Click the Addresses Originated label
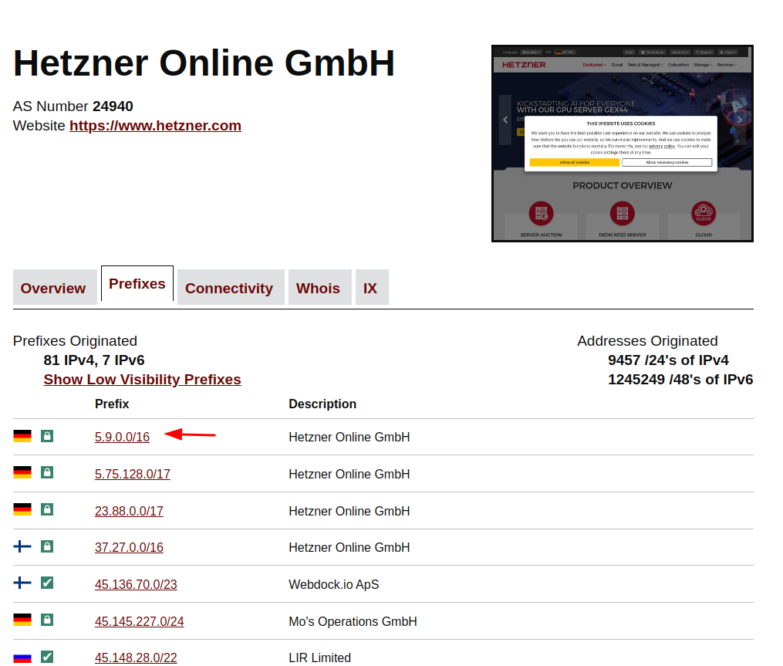Image resolution: width=783 pixels, height=666 pixels. pos(647,340)
